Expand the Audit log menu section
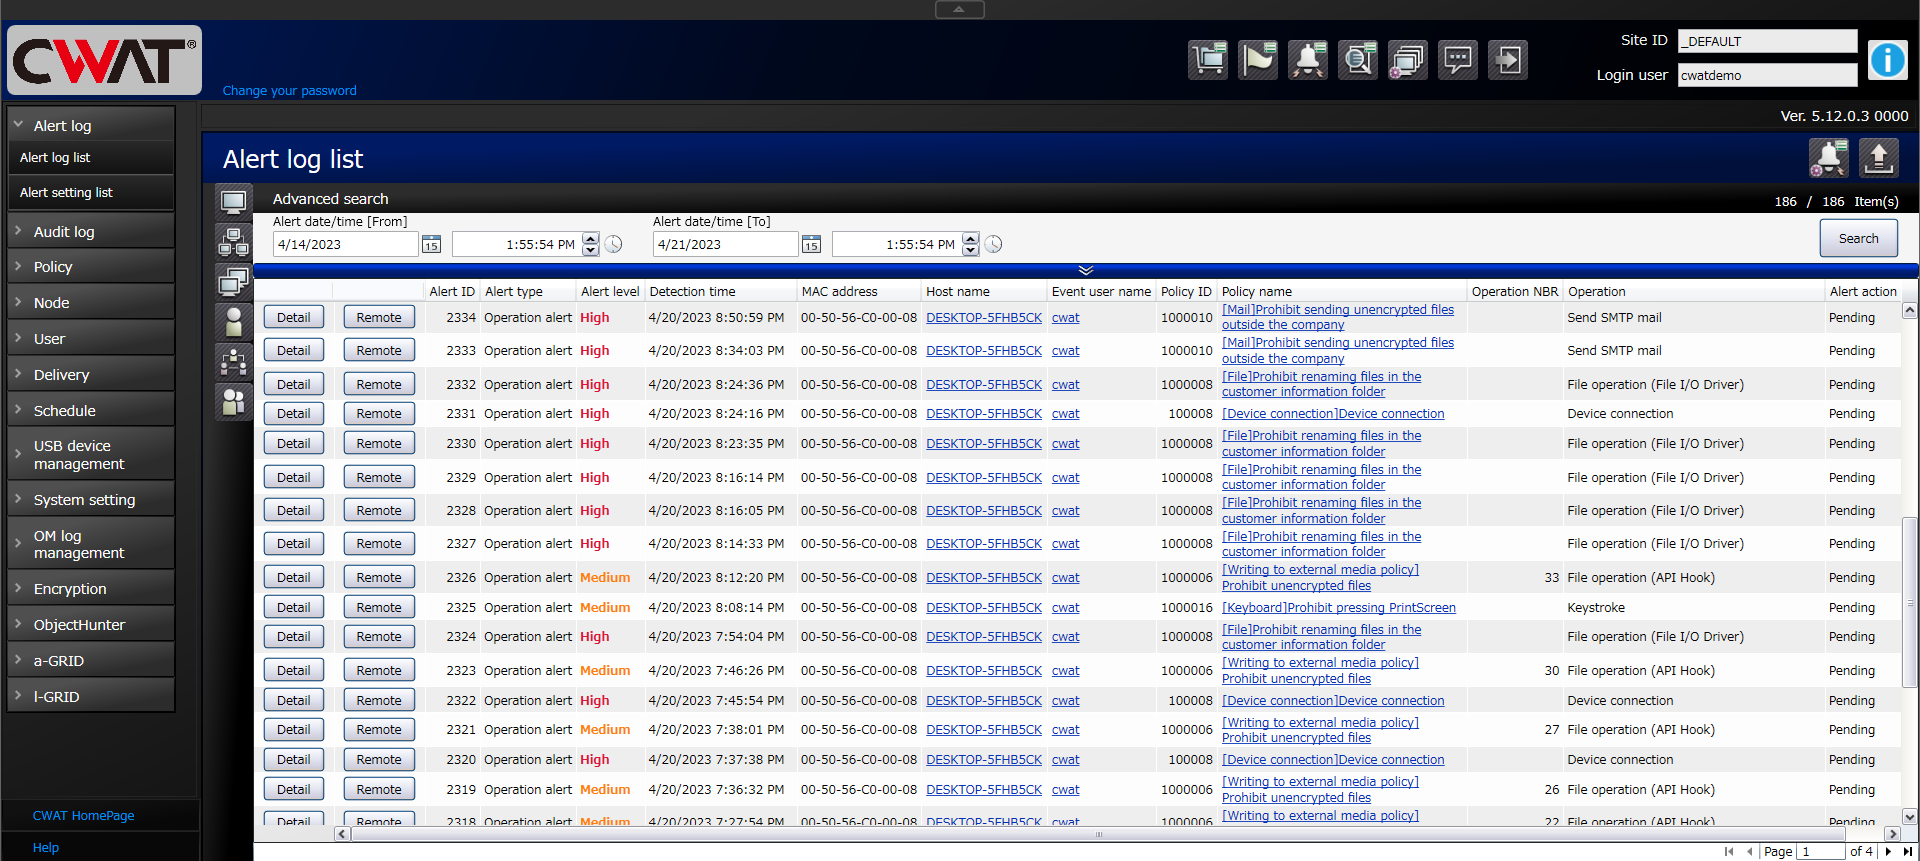The width and height of the screenshot is (1920, 861). pyautogui.click(x=91, y=231)
